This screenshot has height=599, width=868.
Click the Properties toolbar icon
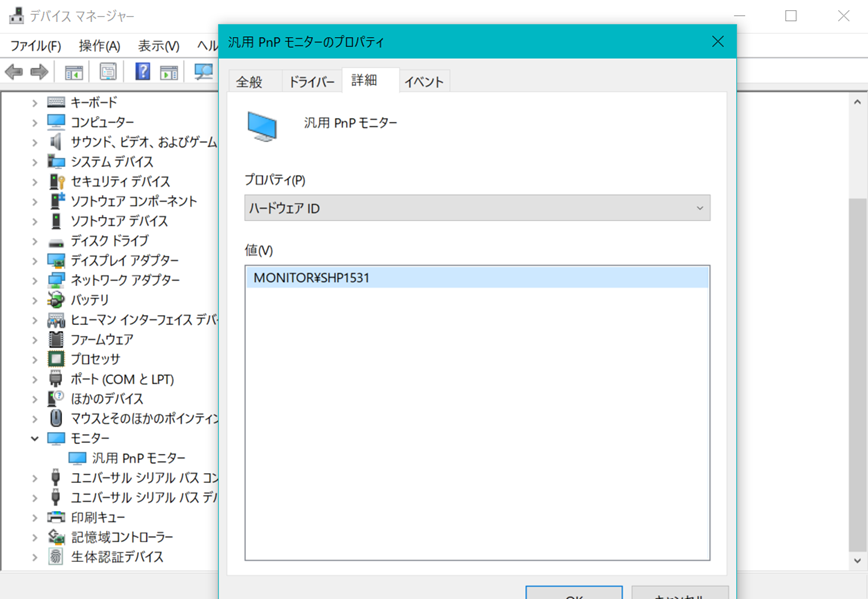click(x=108, y=72)
